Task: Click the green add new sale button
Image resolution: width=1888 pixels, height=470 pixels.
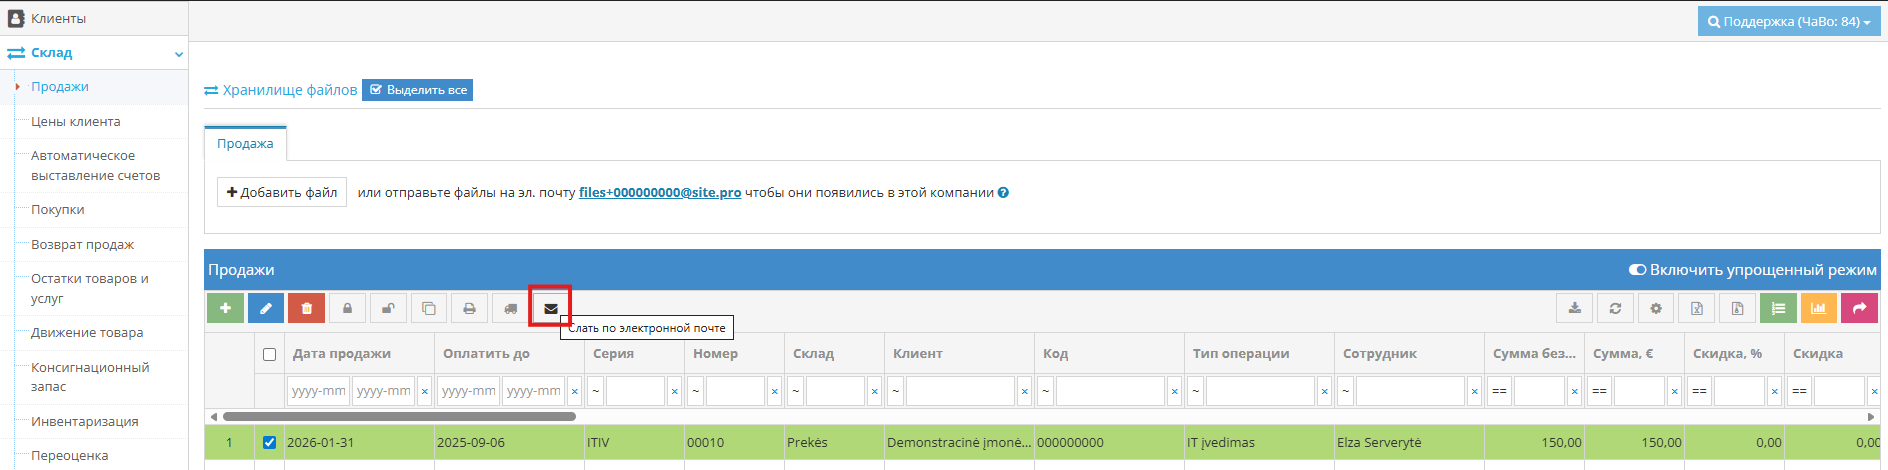Action: click(225, 308)
